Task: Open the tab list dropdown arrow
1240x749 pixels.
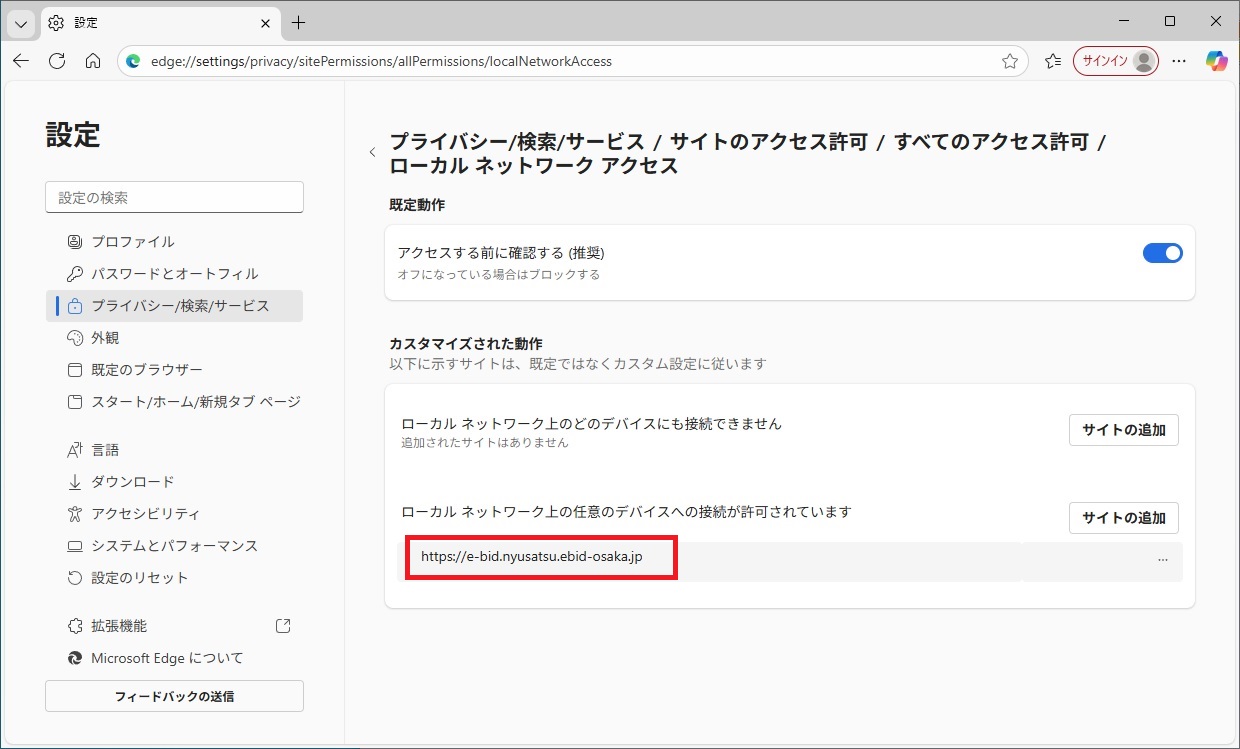Action: [21, 22]
